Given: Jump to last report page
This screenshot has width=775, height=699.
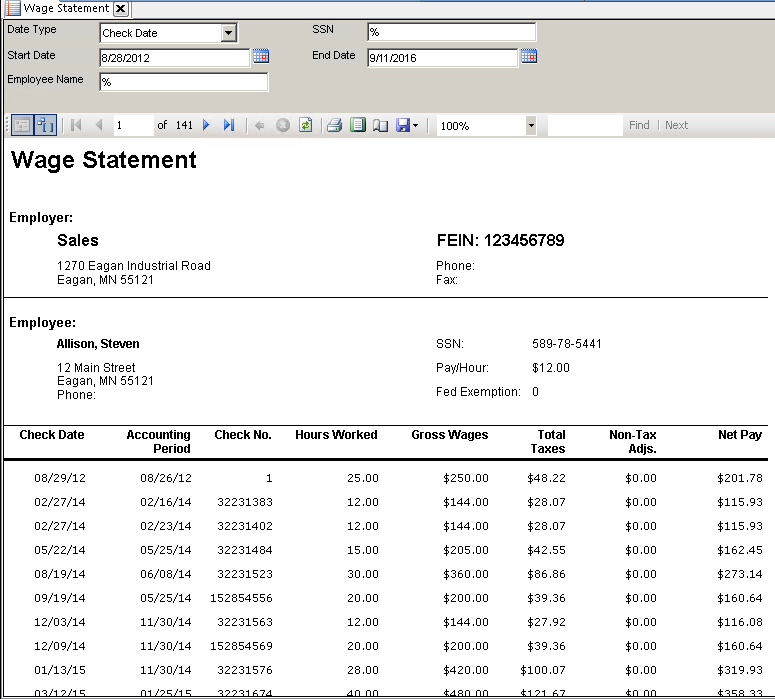Looking at the screenshot, I should point(228,125).
